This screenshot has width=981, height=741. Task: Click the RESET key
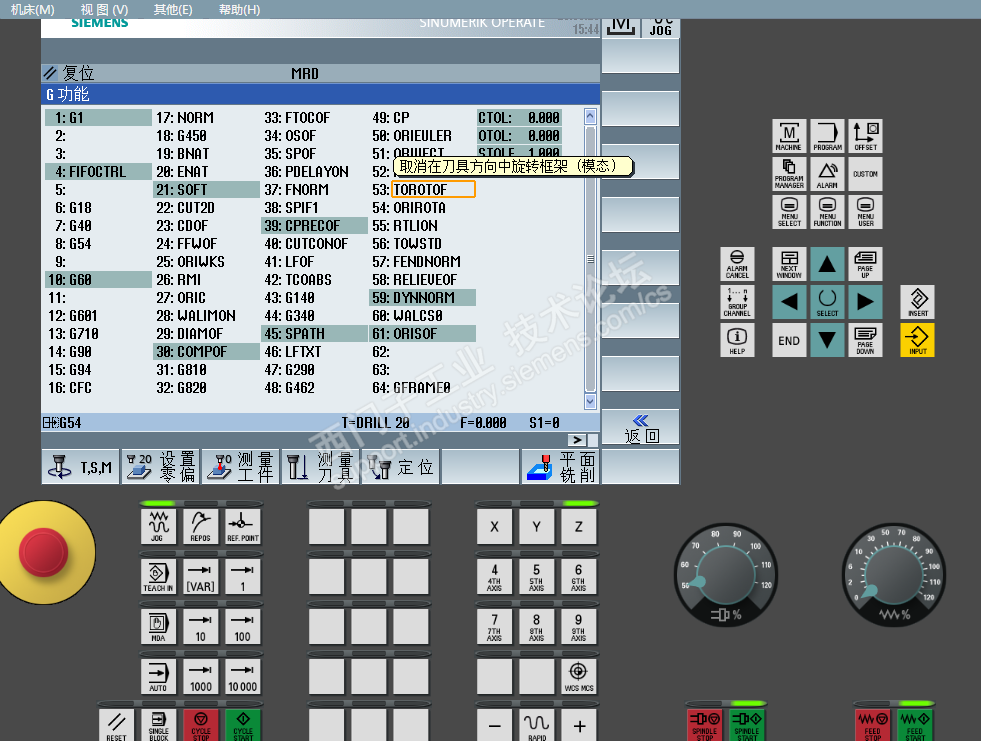coord(116,725)
